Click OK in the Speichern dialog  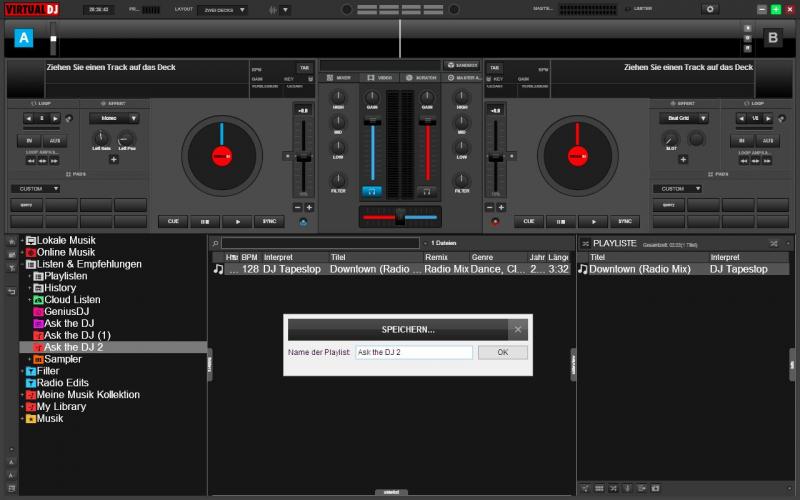502,352
